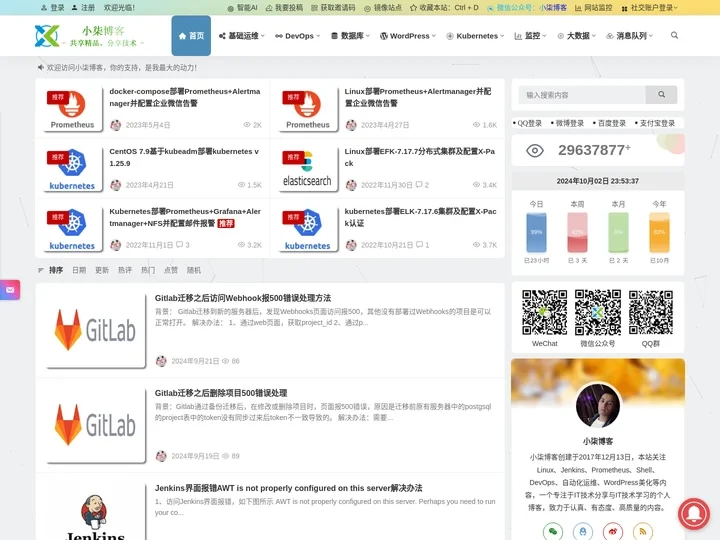Viewport: 720px width, 540px height.
Task: Click the 注册 link in top bar
Action: pyautogui.click(x=83, y=8)
